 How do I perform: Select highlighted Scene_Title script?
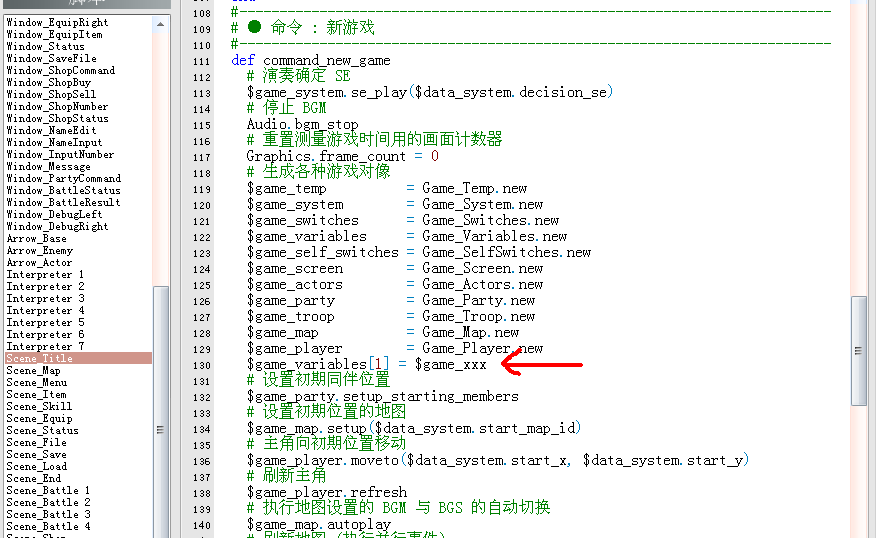pos(78,358)
